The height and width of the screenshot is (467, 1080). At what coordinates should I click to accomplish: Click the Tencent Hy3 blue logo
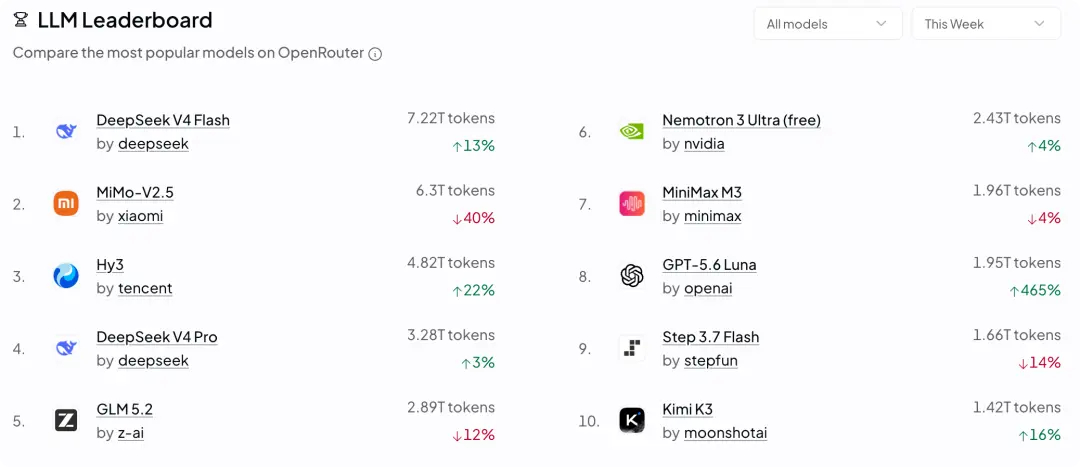pos(66,276)
